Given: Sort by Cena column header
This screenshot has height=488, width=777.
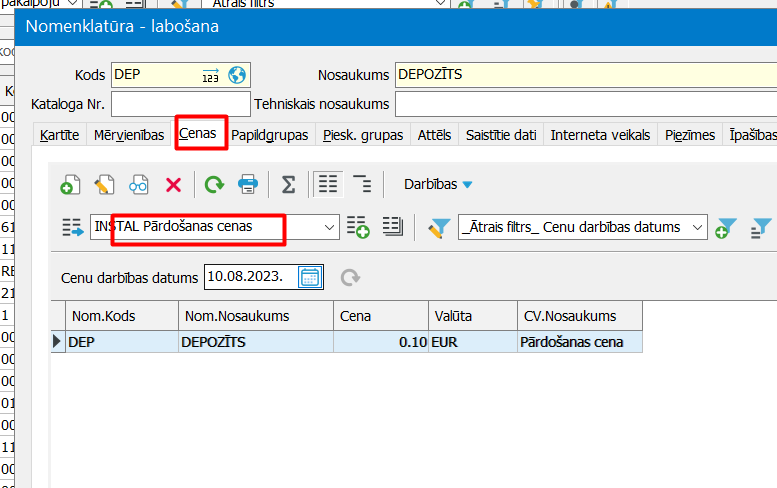Looking at the screenshot, I should [x=381, y=316].
